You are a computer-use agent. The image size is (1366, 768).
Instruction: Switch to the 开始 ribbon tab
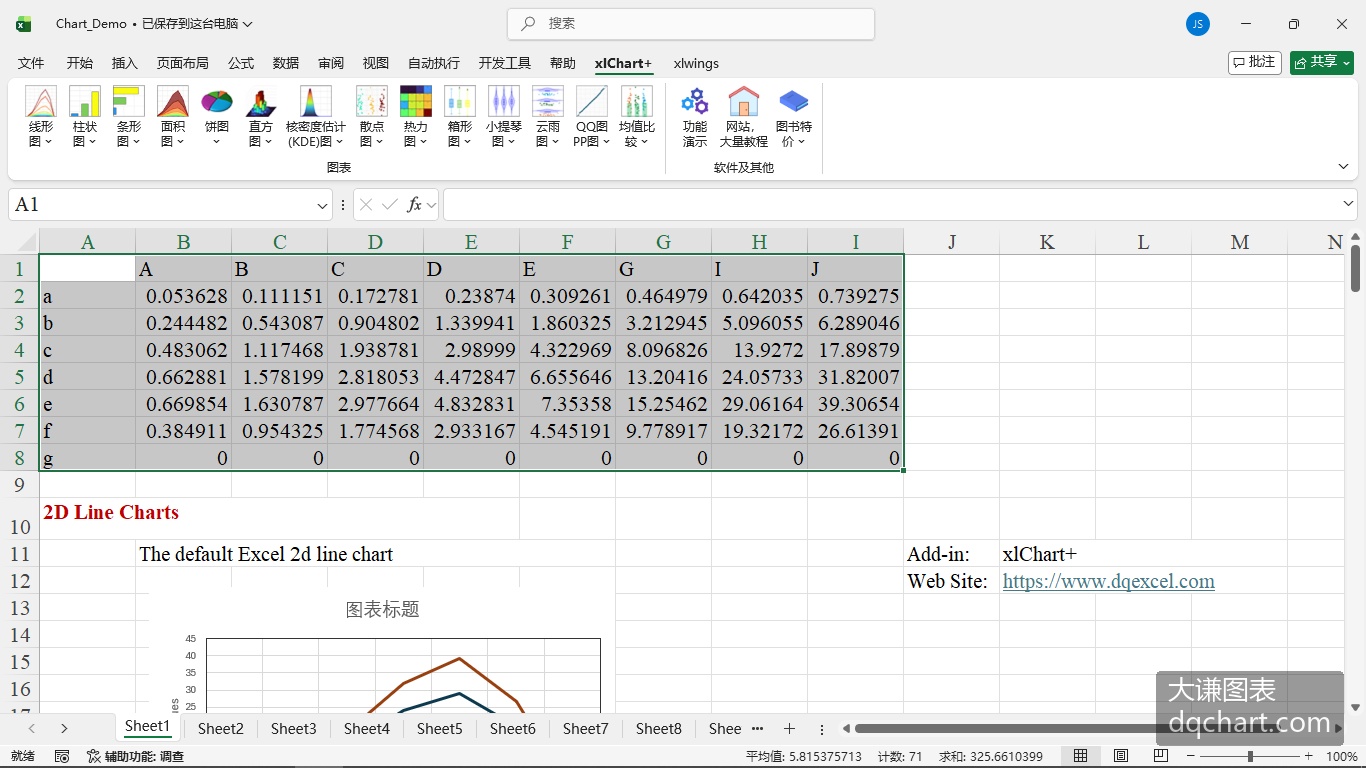(80, 63)
